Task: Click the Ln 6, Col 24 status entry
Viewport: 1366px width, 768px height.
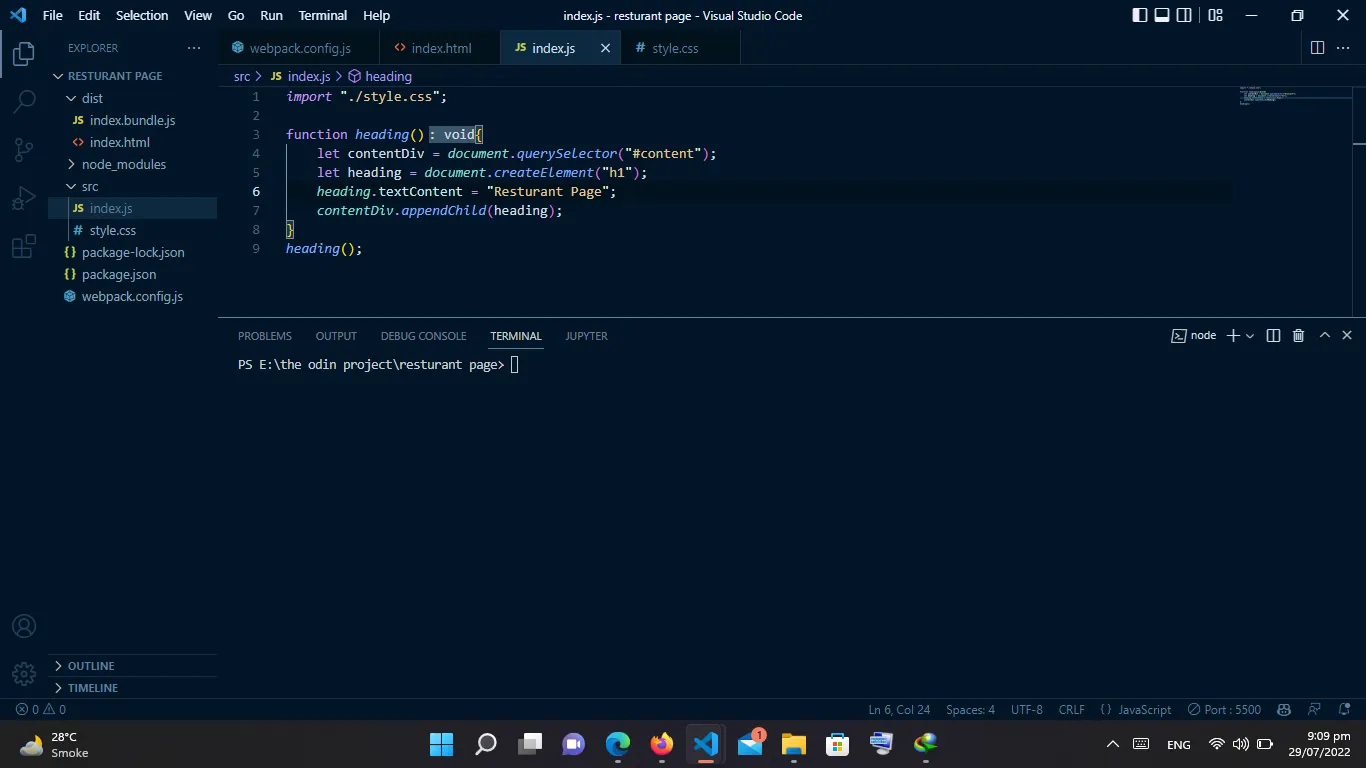Action: [899, 709]
